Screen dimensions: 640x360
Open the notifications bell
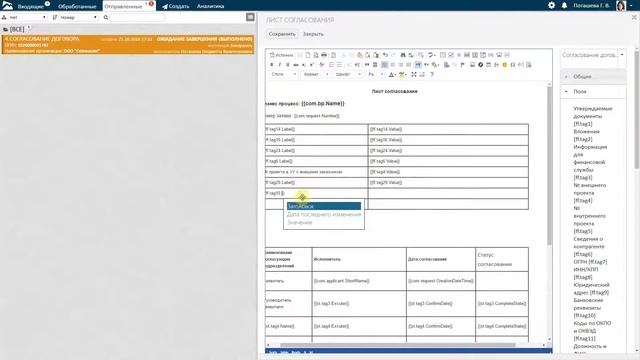click(564, 5)
